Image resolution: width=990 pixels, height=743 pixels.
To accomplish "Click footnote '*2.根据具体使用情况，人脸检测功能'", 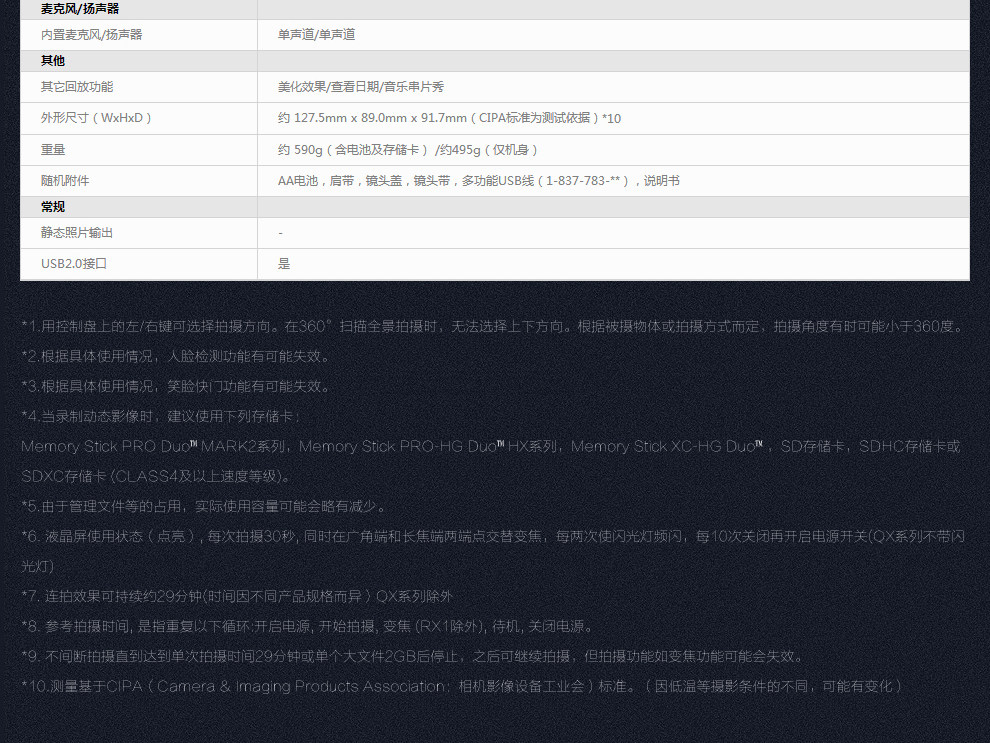I will click(x=176, y=357).
